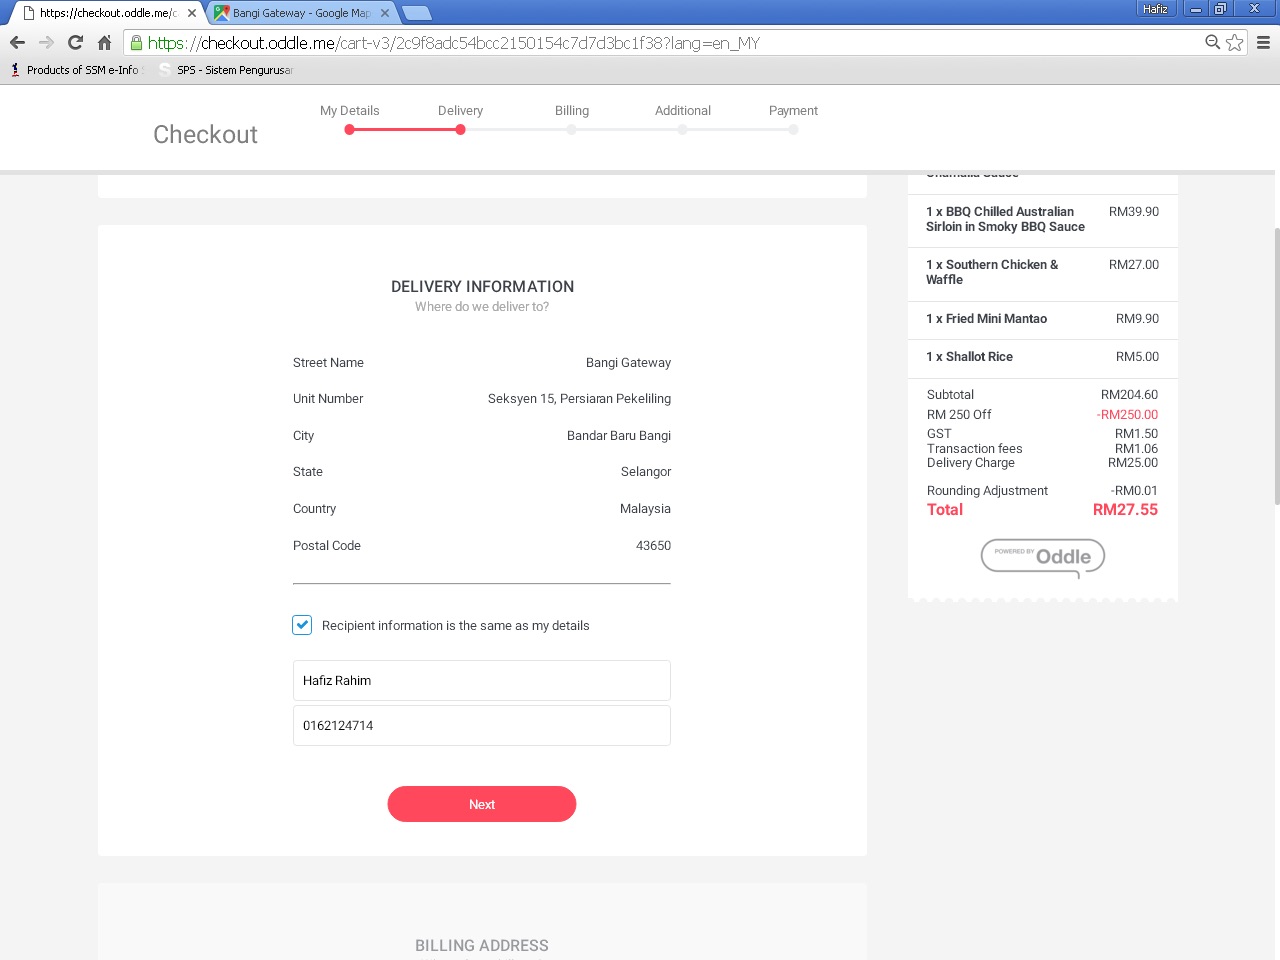Go to browser Home icon

(x=104, y=42)
